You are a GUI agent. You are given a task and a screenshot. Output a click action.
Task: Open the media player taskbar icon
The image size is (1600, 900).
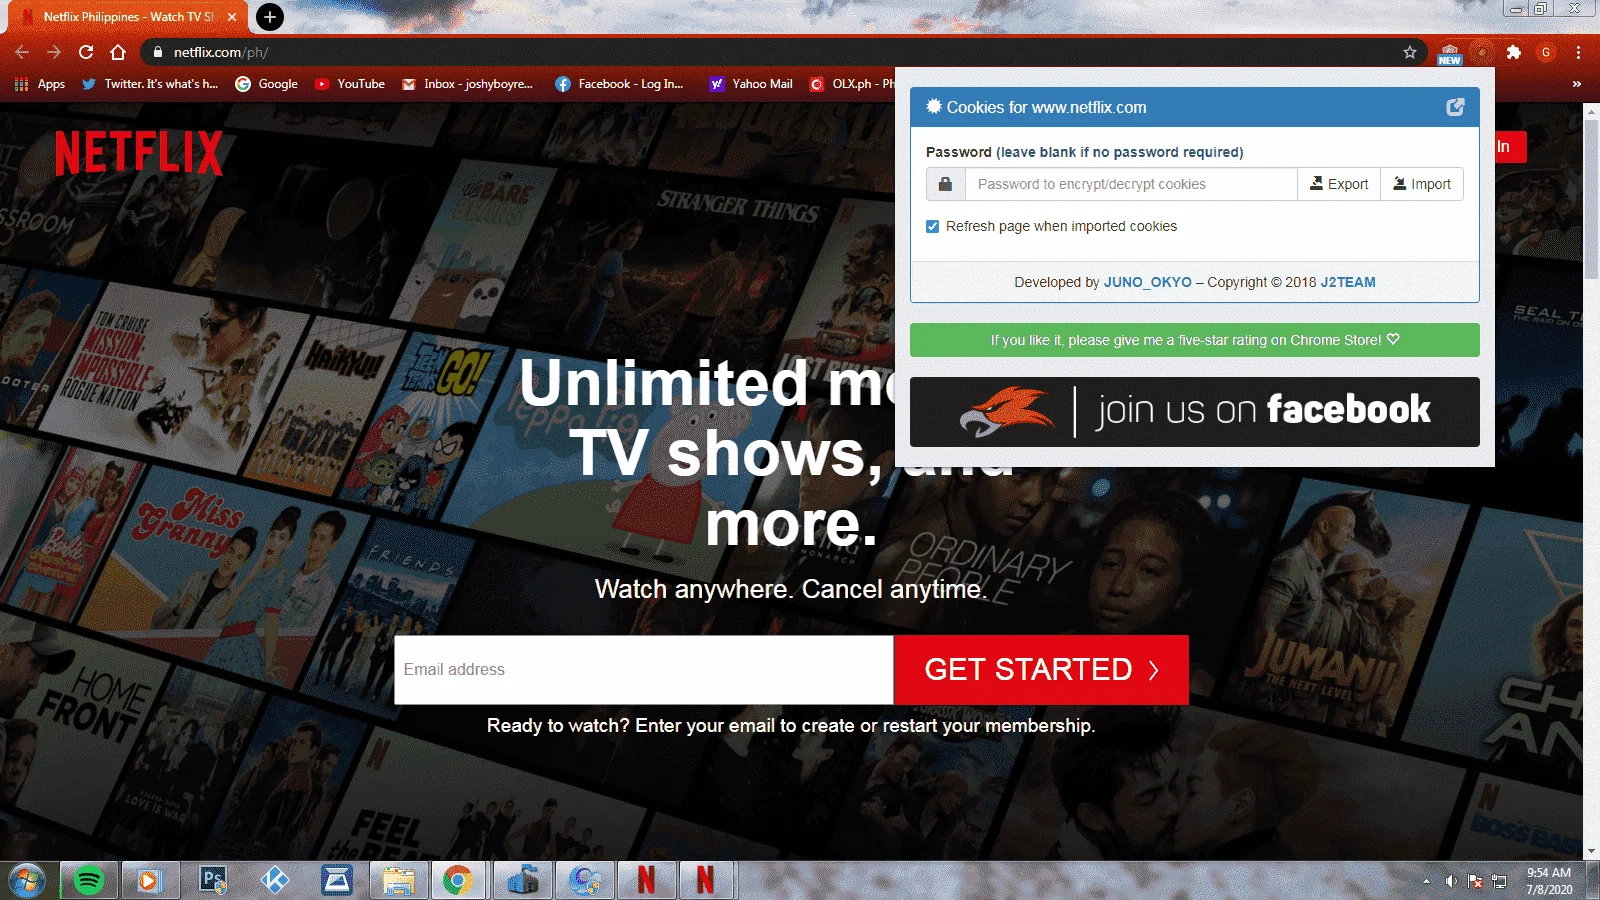(150, 880)
